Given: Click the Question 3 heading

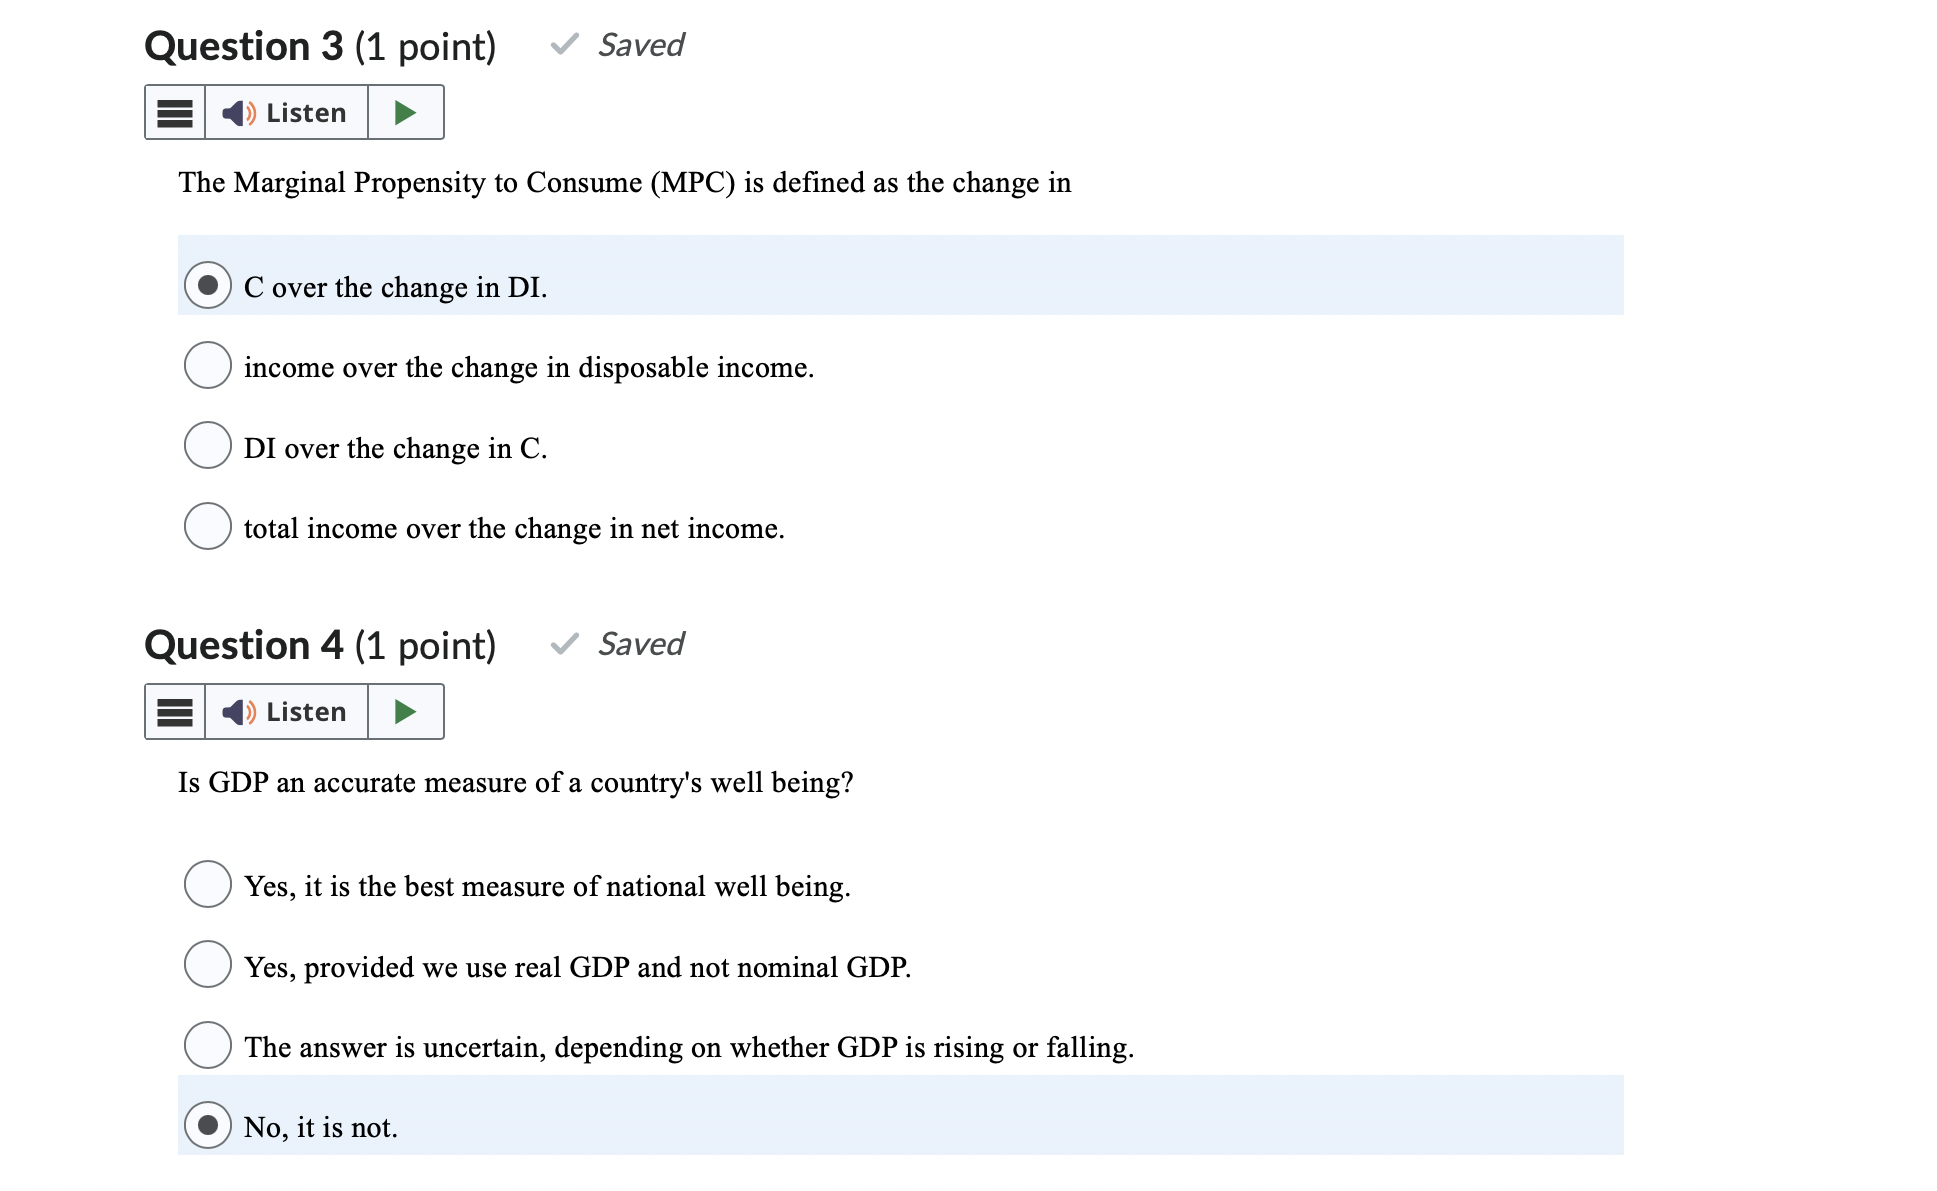Looking at the screenshot, I should pos(320,44).
